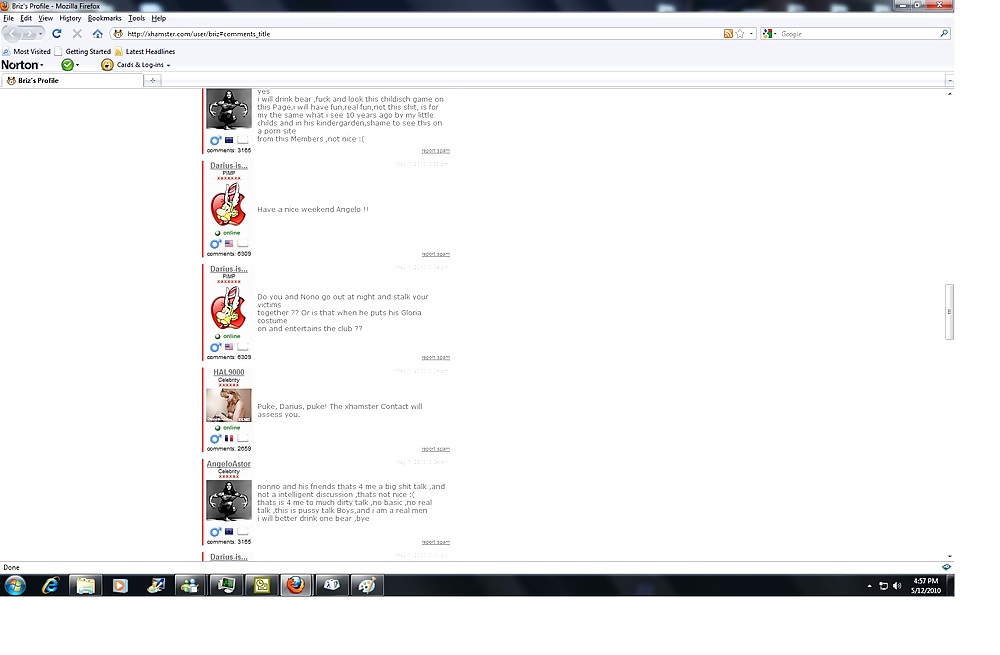Open the History menu

coord(70,18)
